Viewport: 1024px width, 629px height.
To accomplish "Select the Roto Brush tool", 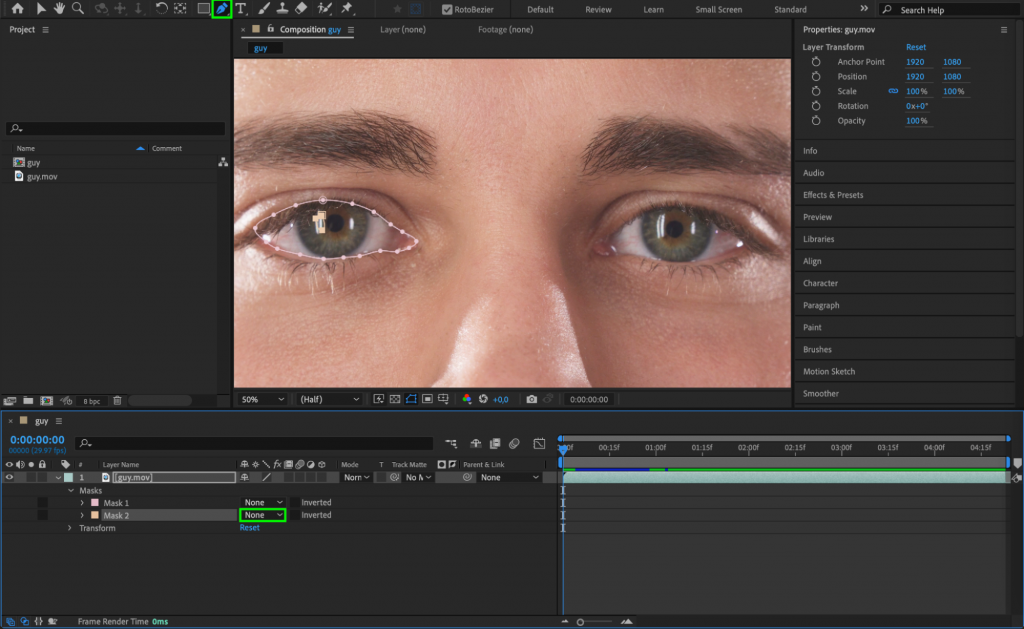I will point(322,8).
